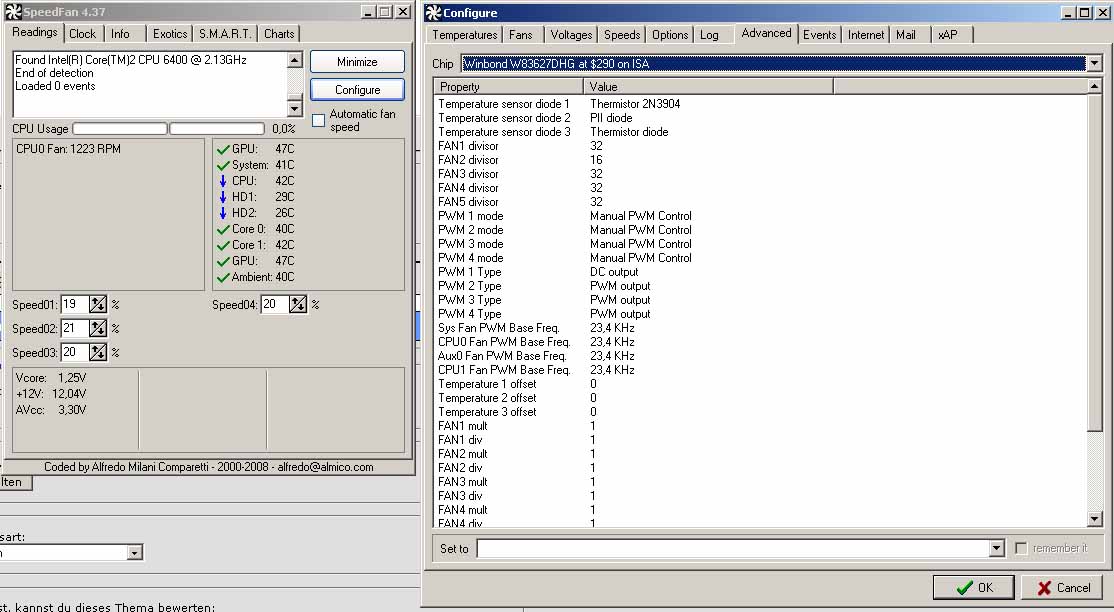Open the Events tab in Configure
1114x612 pixels.
820,35
